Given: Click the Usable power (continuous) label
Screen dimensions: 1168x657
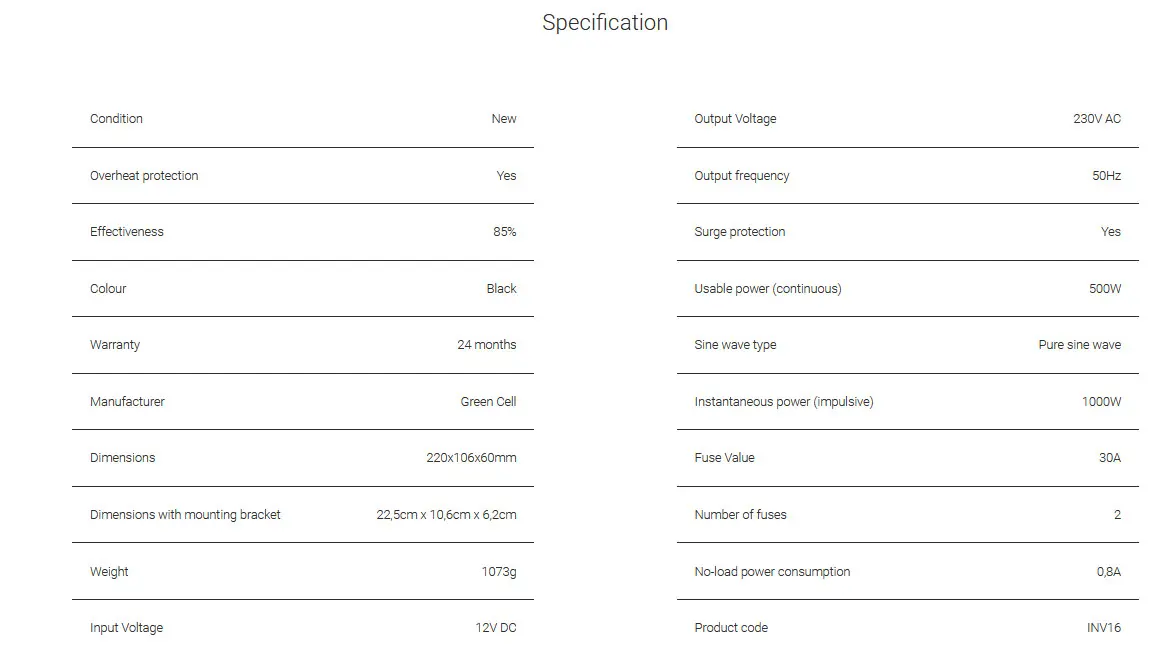Looking at the screenshot, I should pyautogui.click(x=767, y=288).
